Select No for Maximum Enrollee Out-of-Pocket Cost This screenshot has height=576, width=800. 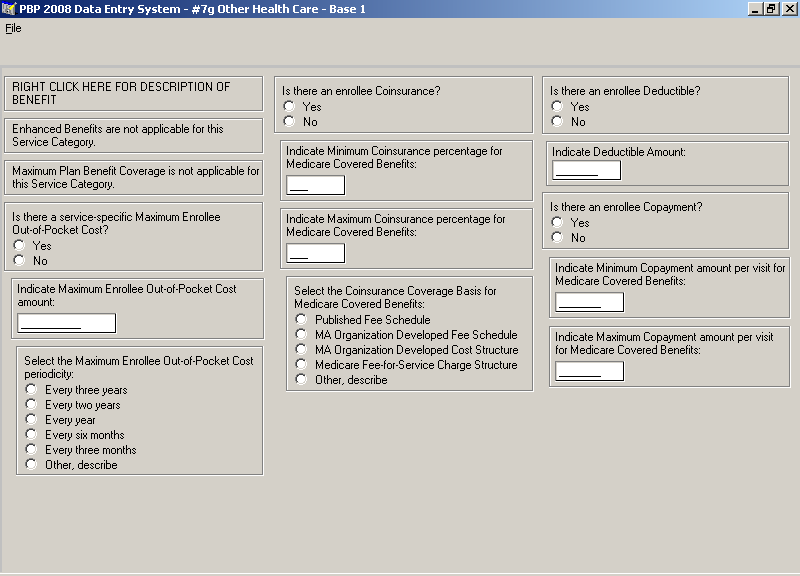click(19, 260)
